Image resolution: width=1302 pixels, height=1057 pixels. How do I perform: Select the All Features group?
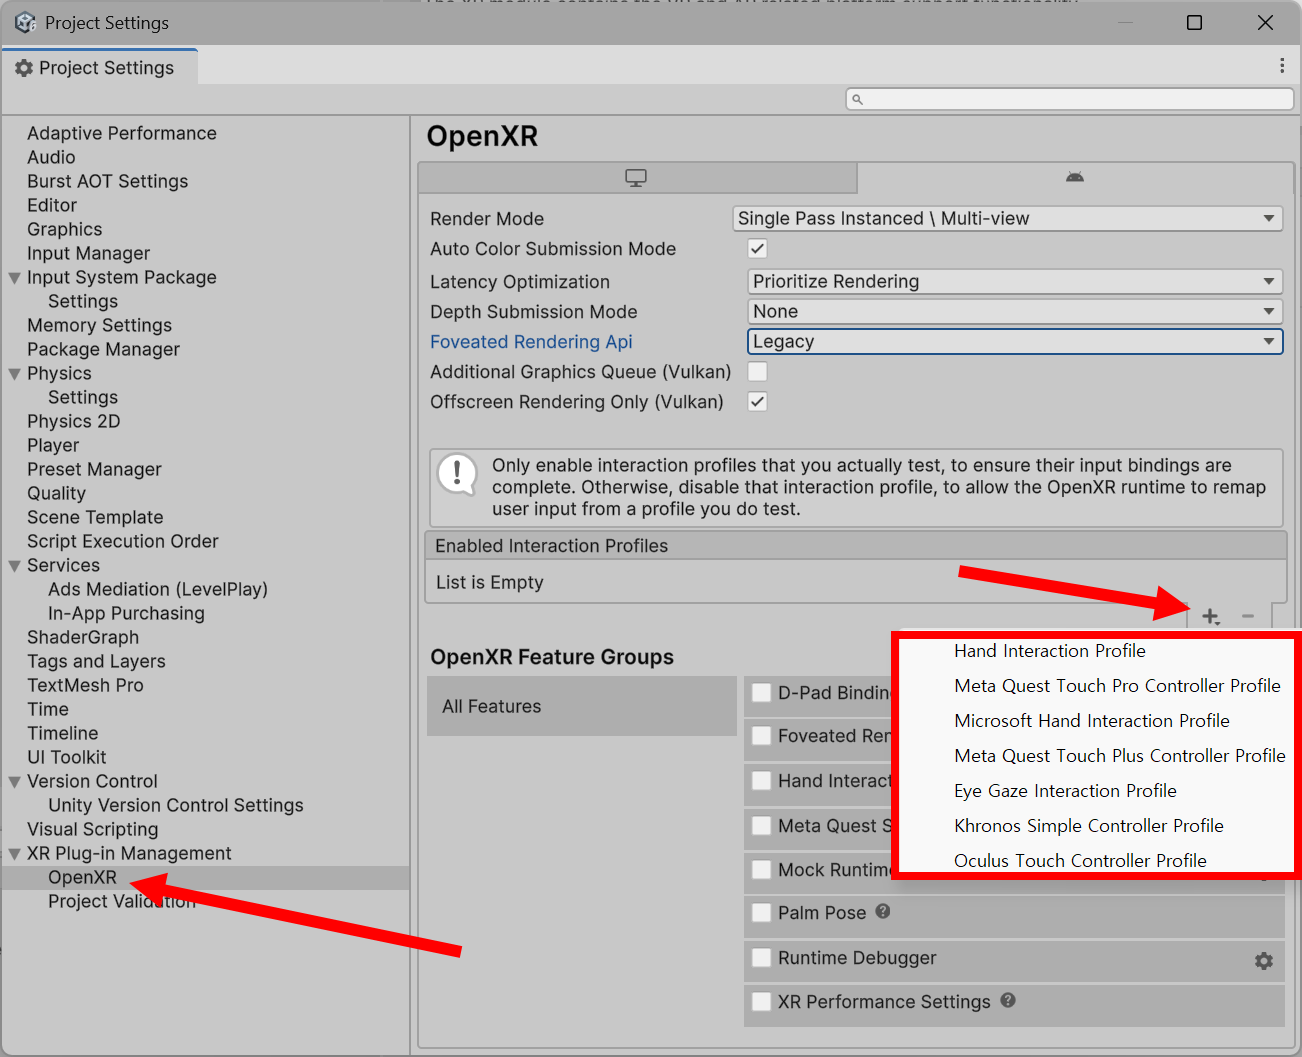[582, 706]
